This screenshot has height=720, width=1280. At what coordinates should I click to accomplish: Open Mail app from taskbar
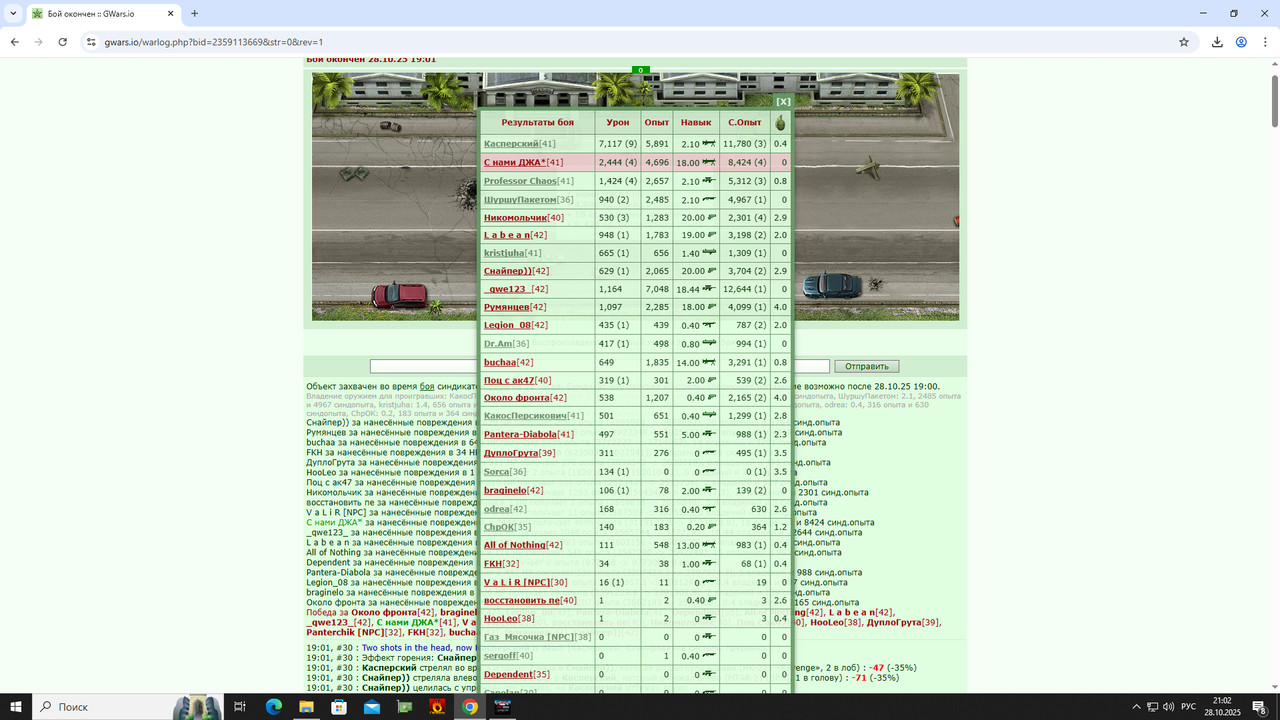click(372, 707)
